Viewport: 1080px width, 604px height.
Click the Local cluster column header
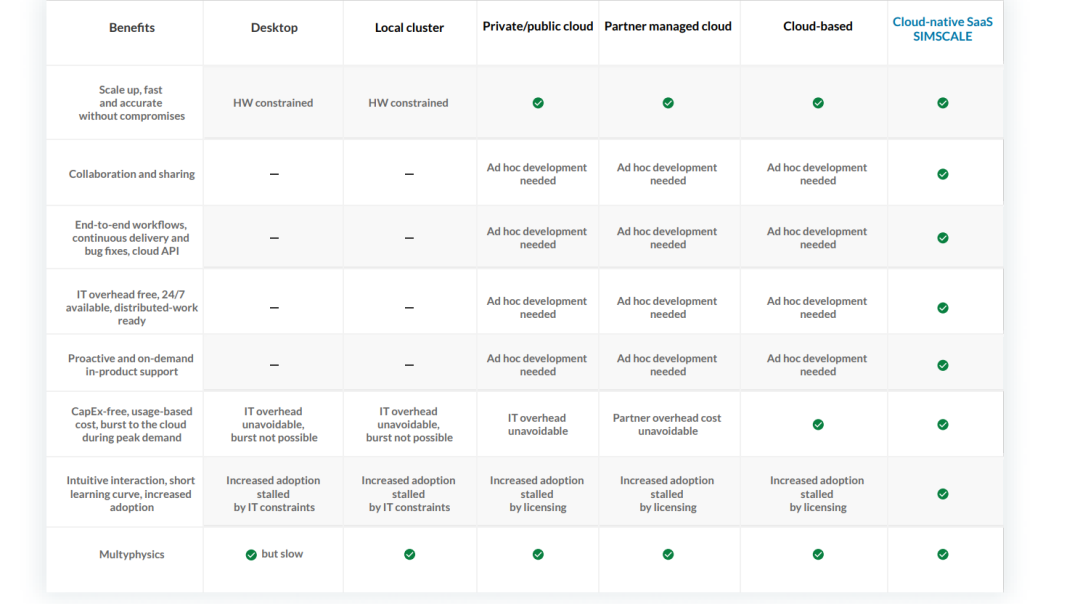(x=409, y=27)
